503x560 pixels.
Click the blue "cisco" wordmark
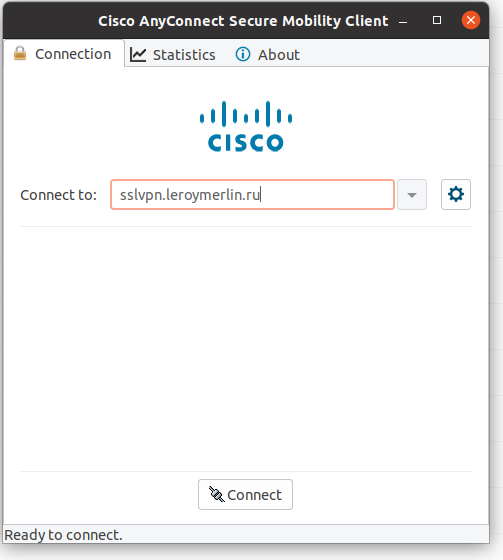coord(246,142)
